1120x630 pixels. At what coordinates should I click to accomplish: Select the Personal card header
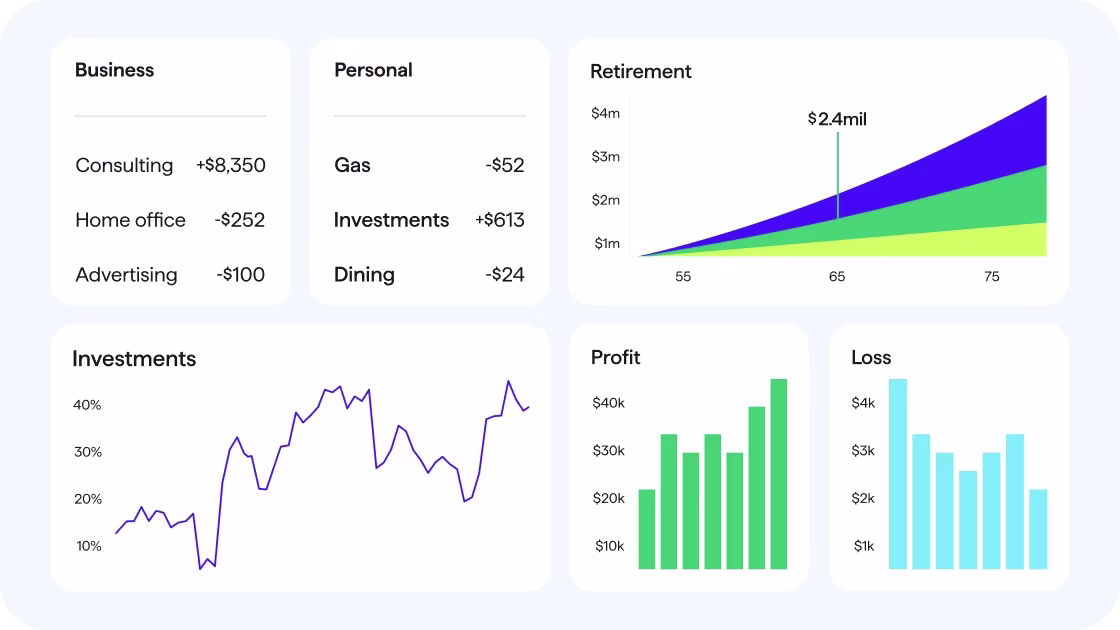[373, 70]
